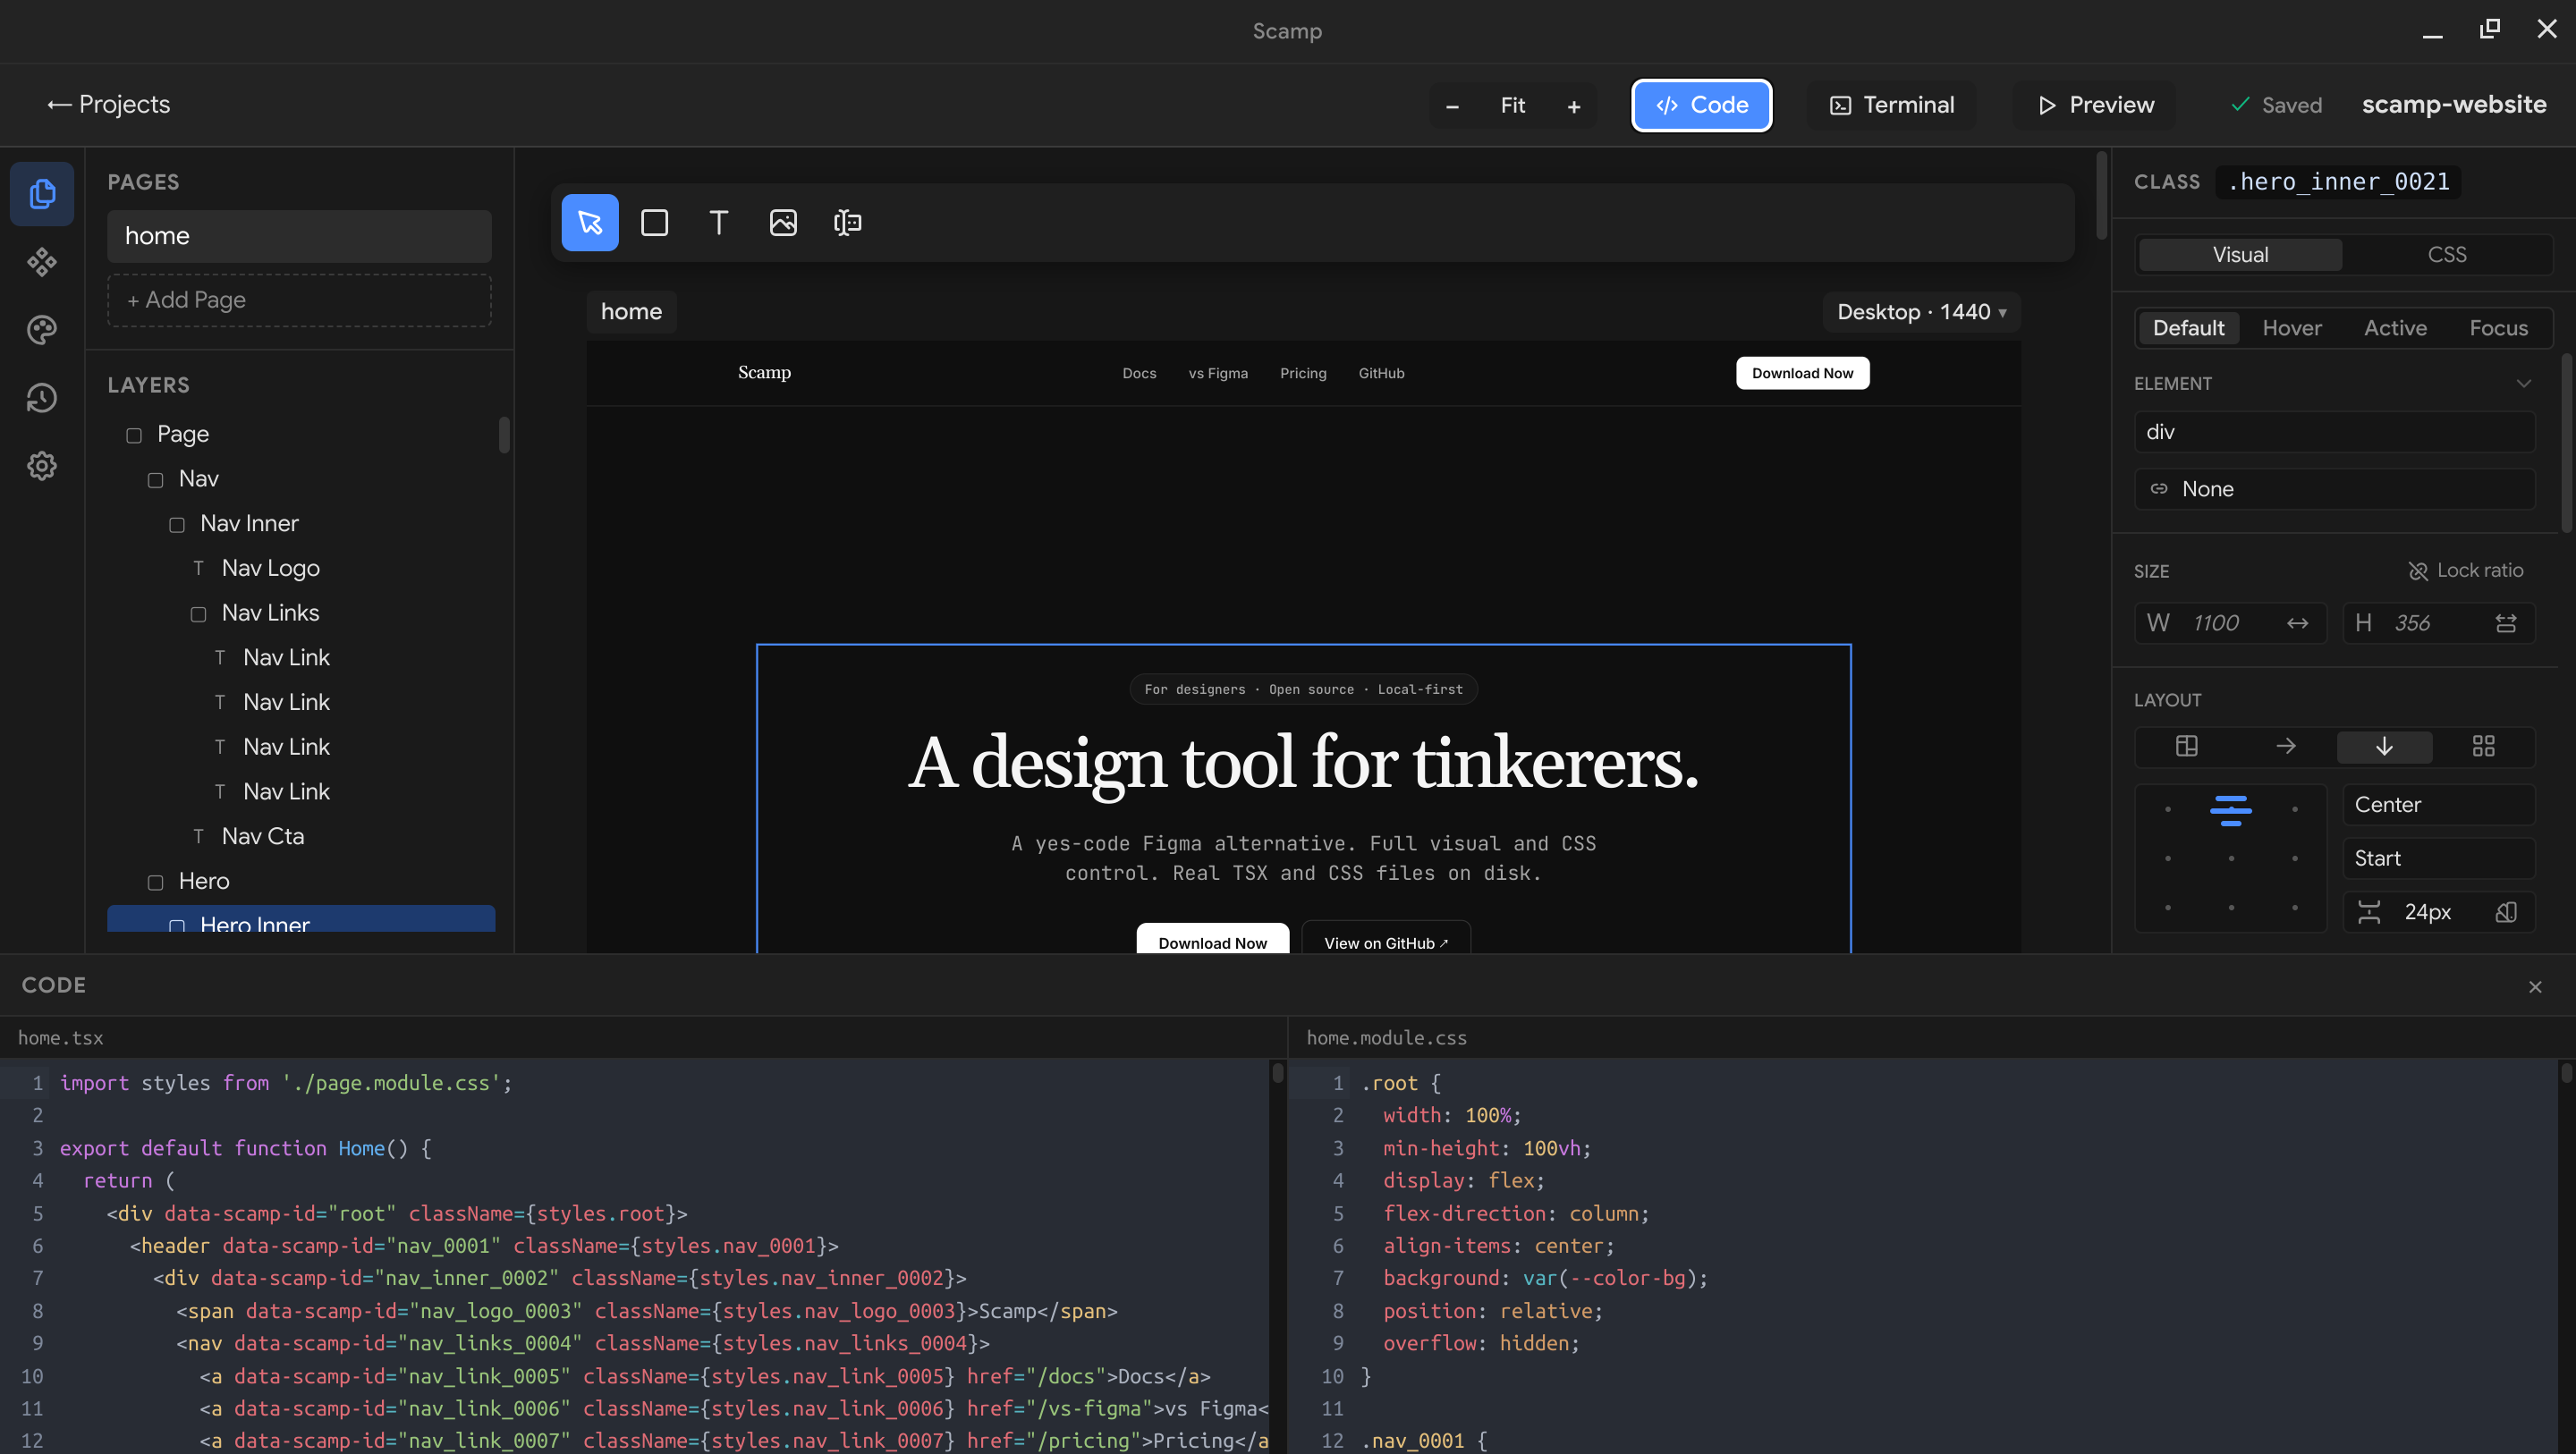Select the Hover state tab
This screenshot has height=1454, width=2576.
2292,328
